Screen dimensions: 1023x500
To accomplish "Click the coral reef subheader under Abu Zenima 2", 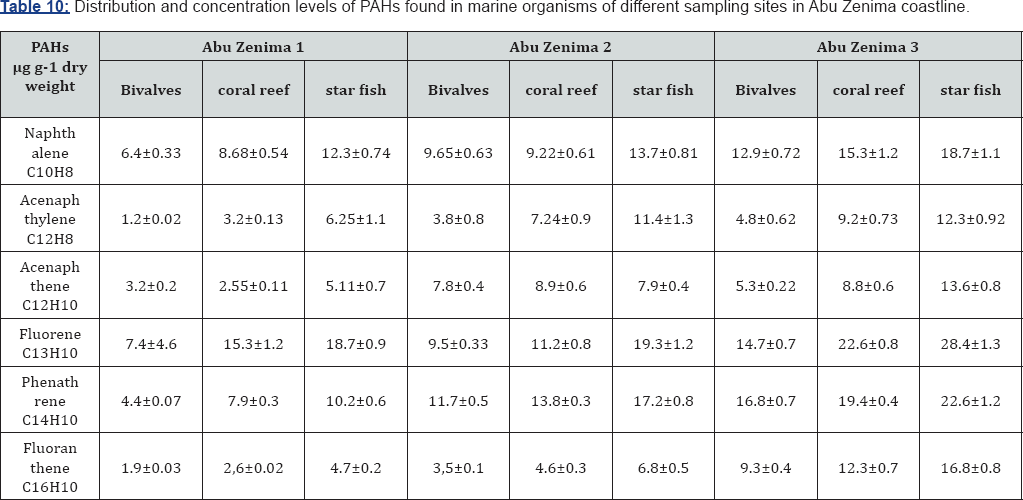I will 561,90.
